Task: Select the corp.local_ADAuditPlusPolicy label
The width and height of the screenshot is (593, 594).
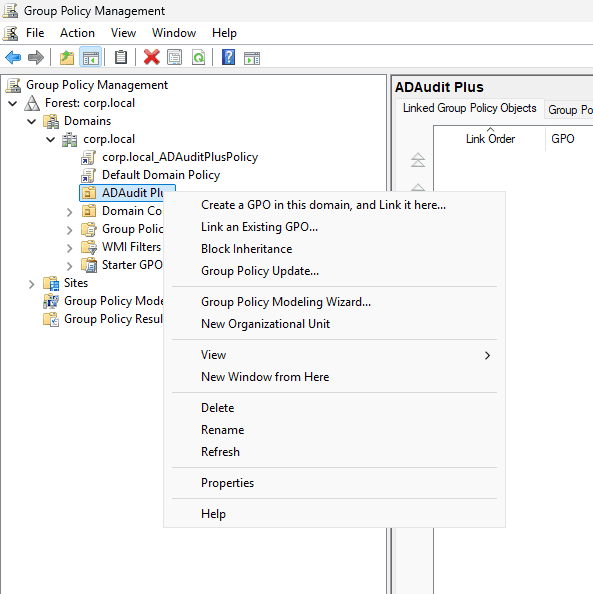Action: [180, 157]
